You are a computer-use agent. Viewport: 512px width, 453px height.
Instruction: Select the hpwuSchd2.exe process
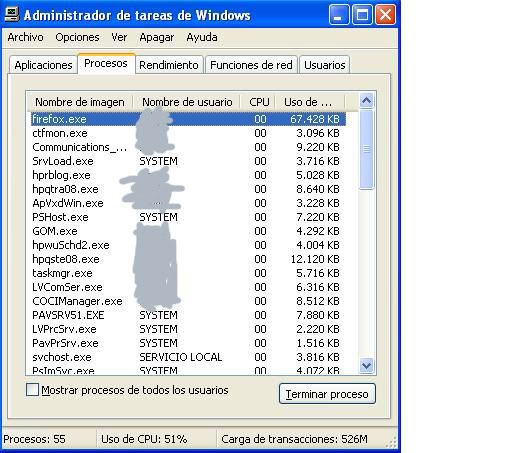[188, 245]
